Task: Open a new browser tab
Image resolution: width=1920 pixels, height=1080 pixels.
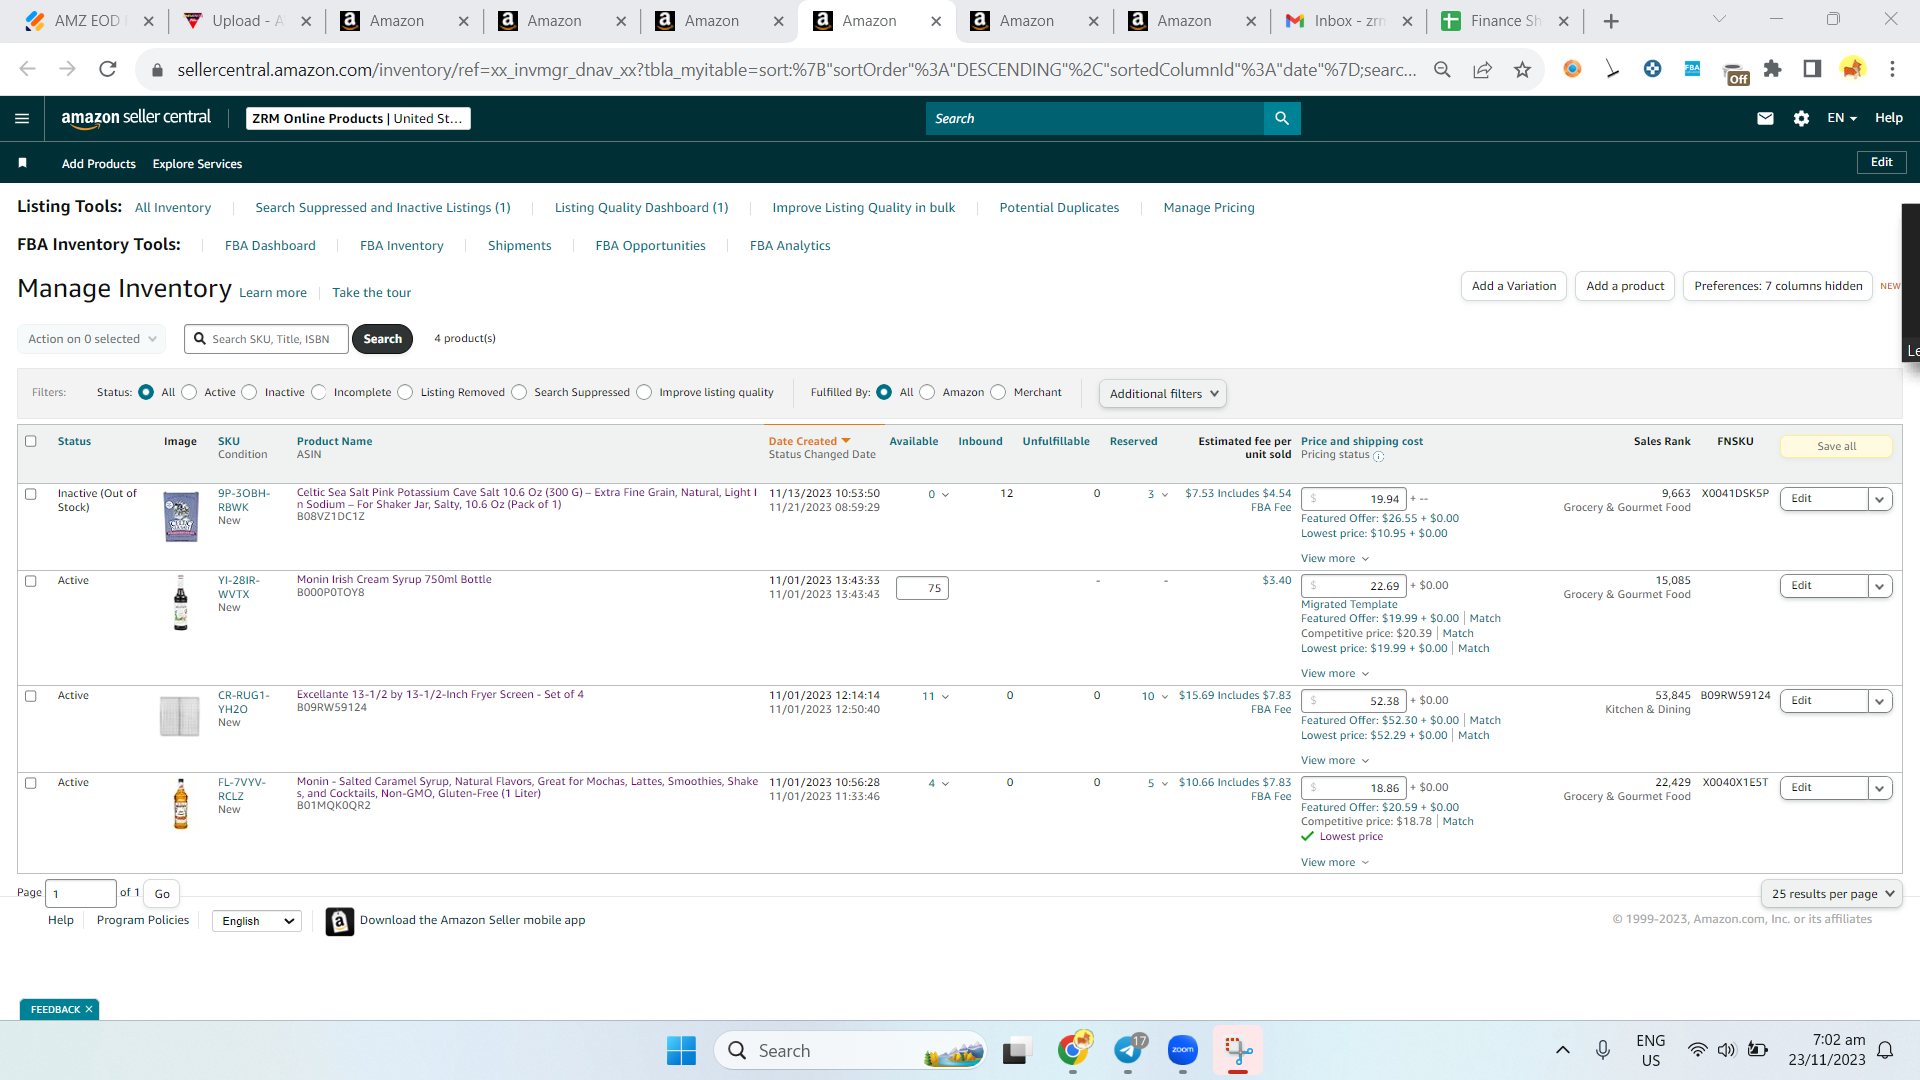Action: tap(1611, 21)
